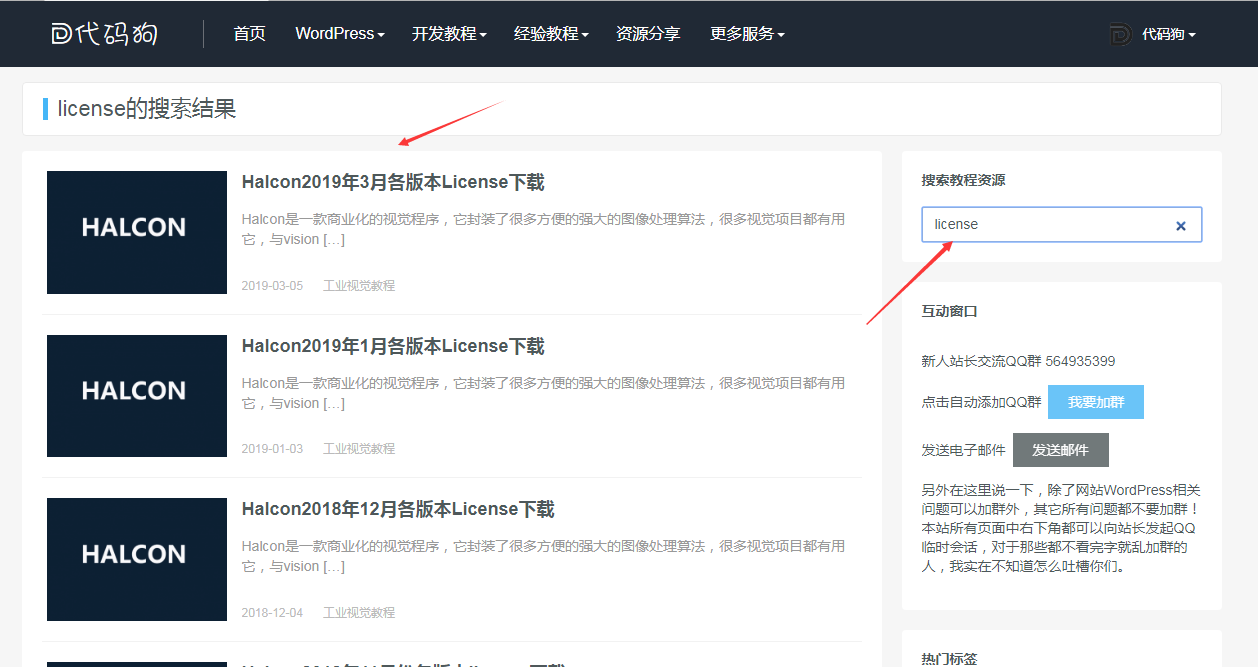Click the 代码狗 site logo
This screenshot has height=667, width=1258.
[x=105, y=34]
